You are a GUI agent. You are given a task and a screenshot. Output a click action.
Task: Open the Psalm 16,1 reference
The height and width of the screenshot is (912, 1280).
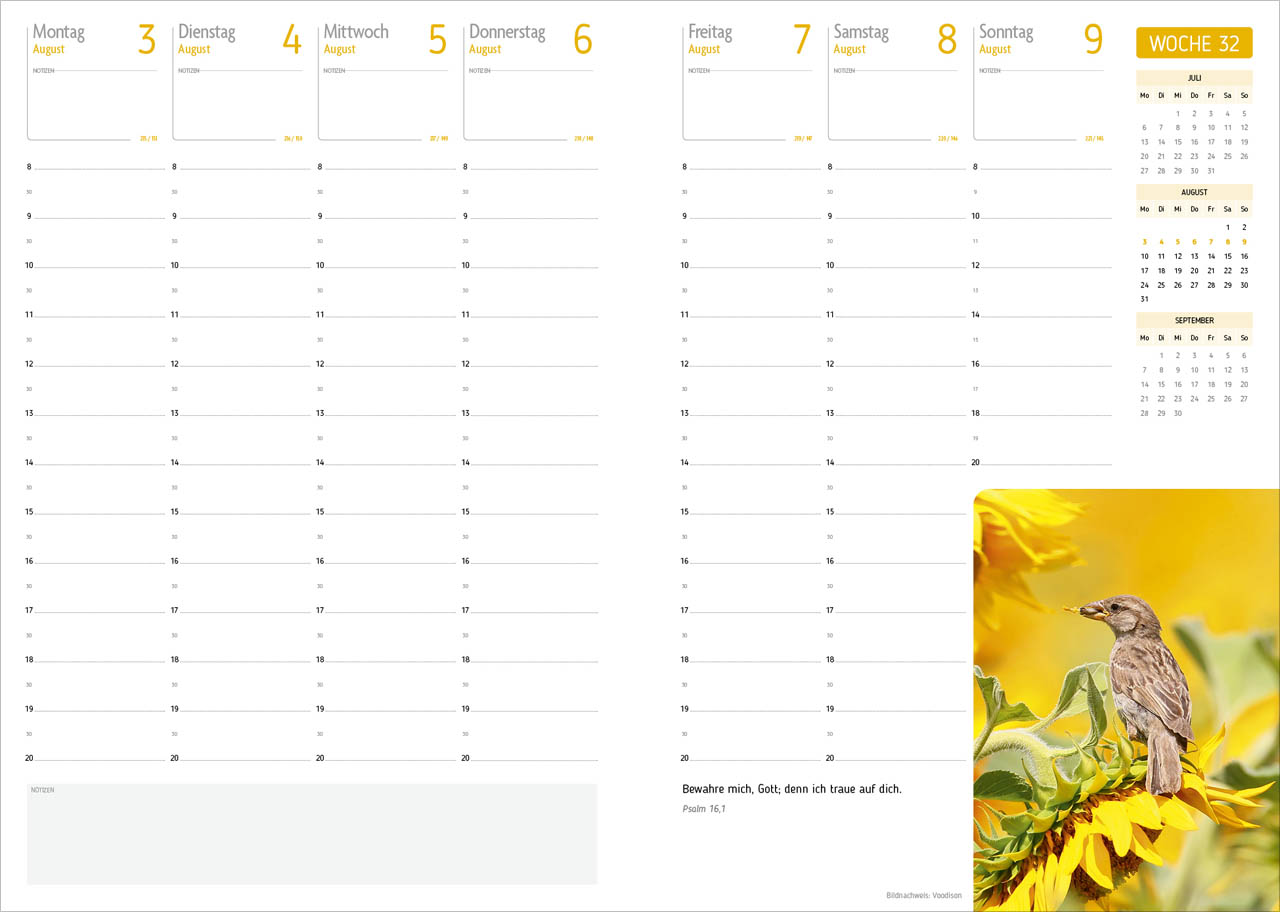point(704,809)
